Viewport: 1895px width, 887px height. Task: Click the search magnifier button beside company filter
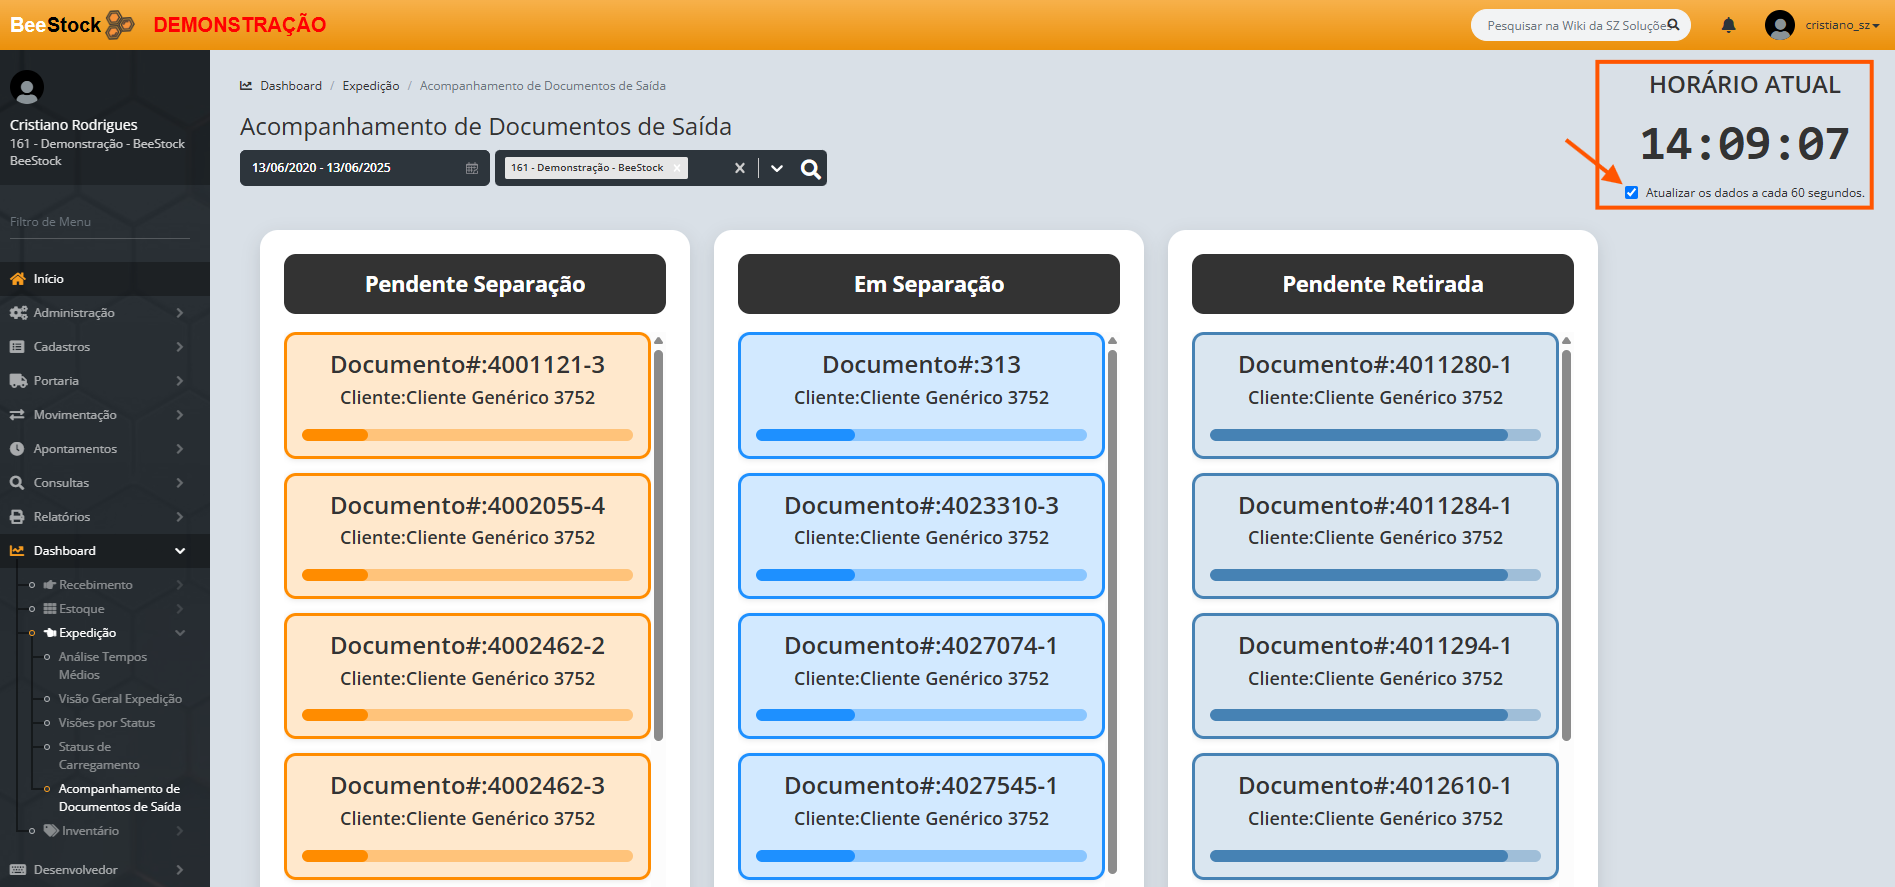[811, 169]
